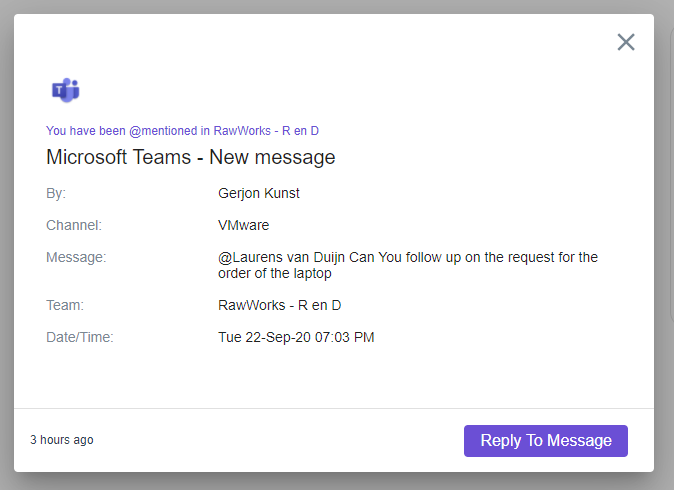This screenshot has width=674, height=490.
Task: Open the '@mentioned in RawWorks - R en D' link
Action: pyautogui.click(x=182, y=131)
